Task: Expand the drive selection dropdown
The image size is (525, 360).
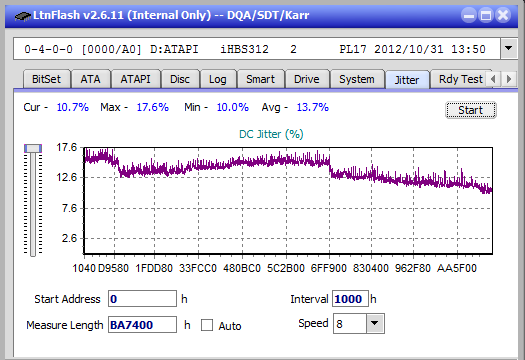Action: [509, 49]
